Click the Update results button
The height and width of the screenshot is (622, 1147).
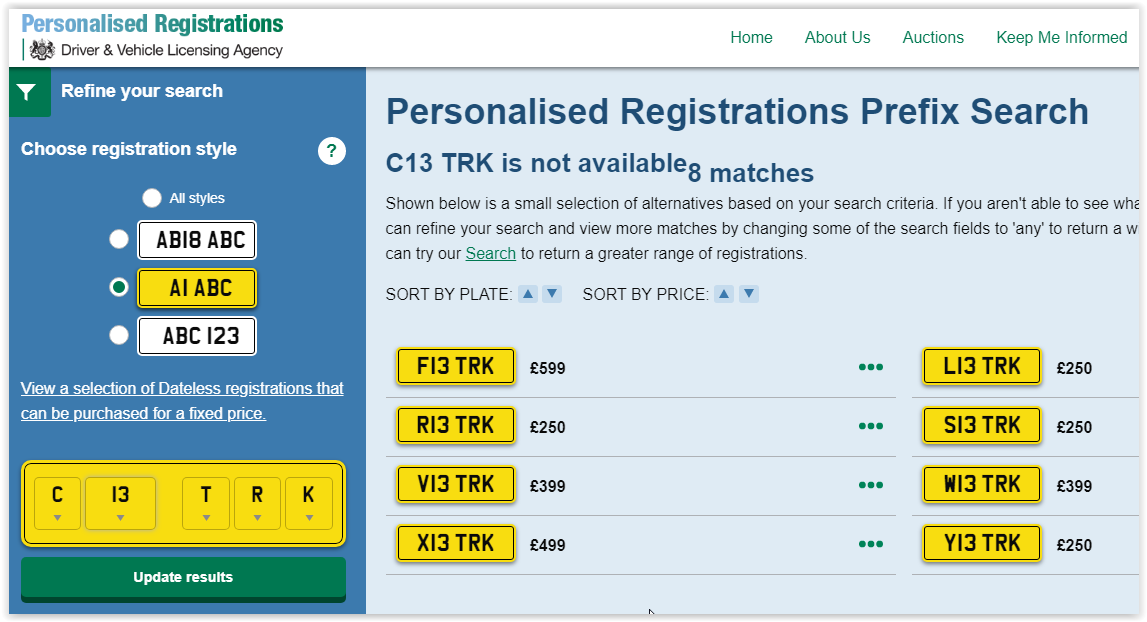pos(183,578)
